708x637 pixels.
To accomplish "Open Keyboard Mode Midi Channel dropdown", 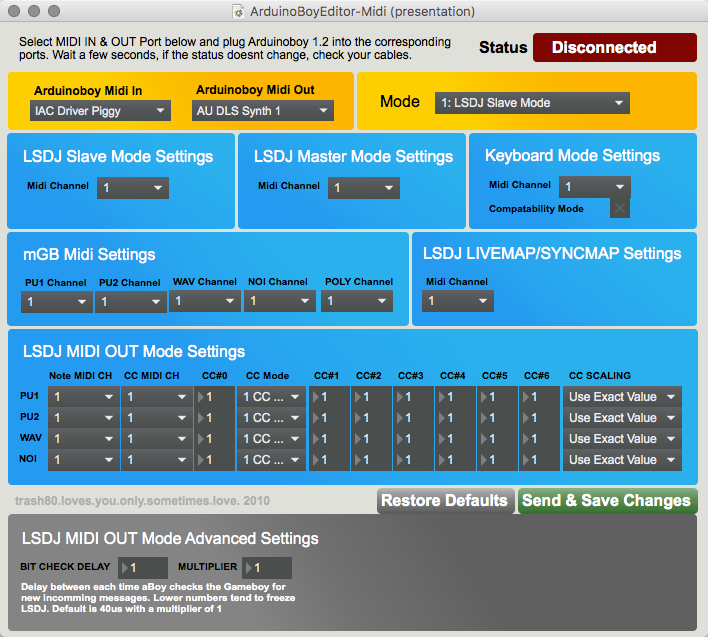I will coord(595,187).
